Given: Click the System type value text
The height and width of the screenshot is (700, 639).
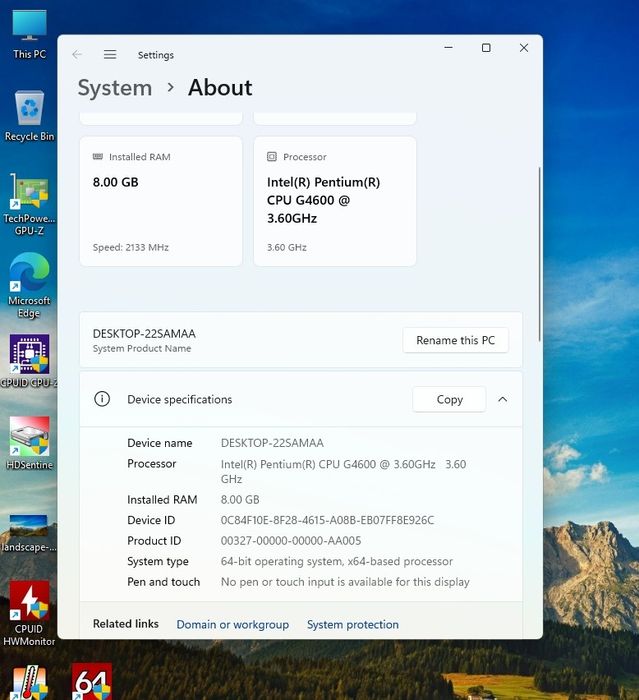Looking at the screenshot, I should 337,561.
